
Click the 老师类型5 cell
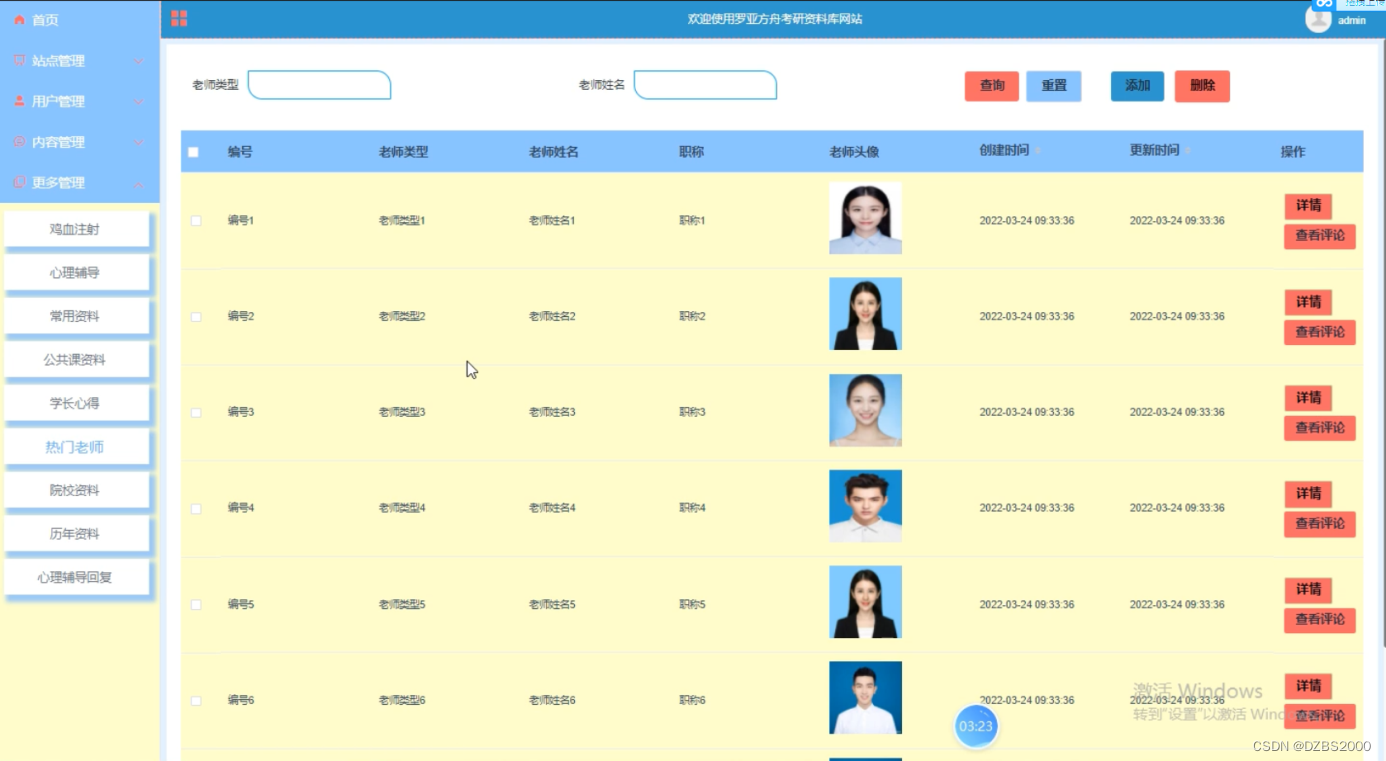pyautogui.click(x=402, y=604)
